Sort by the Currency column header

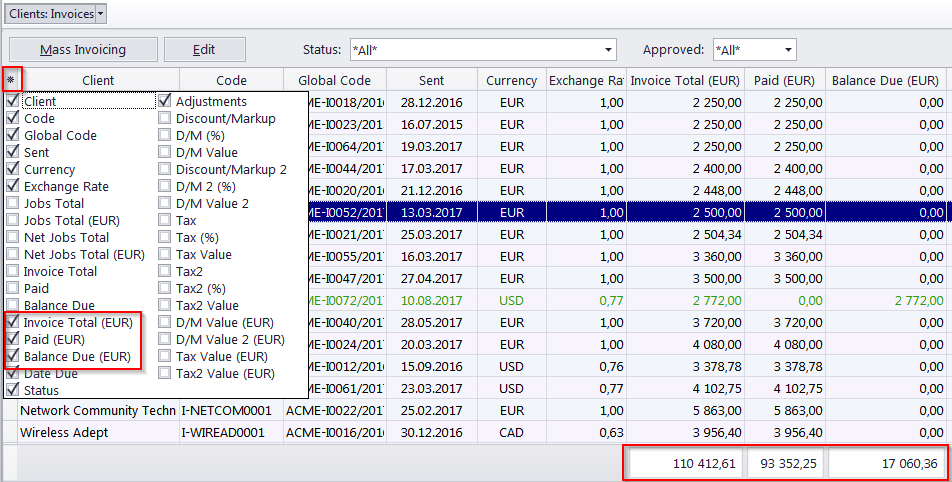512,80
